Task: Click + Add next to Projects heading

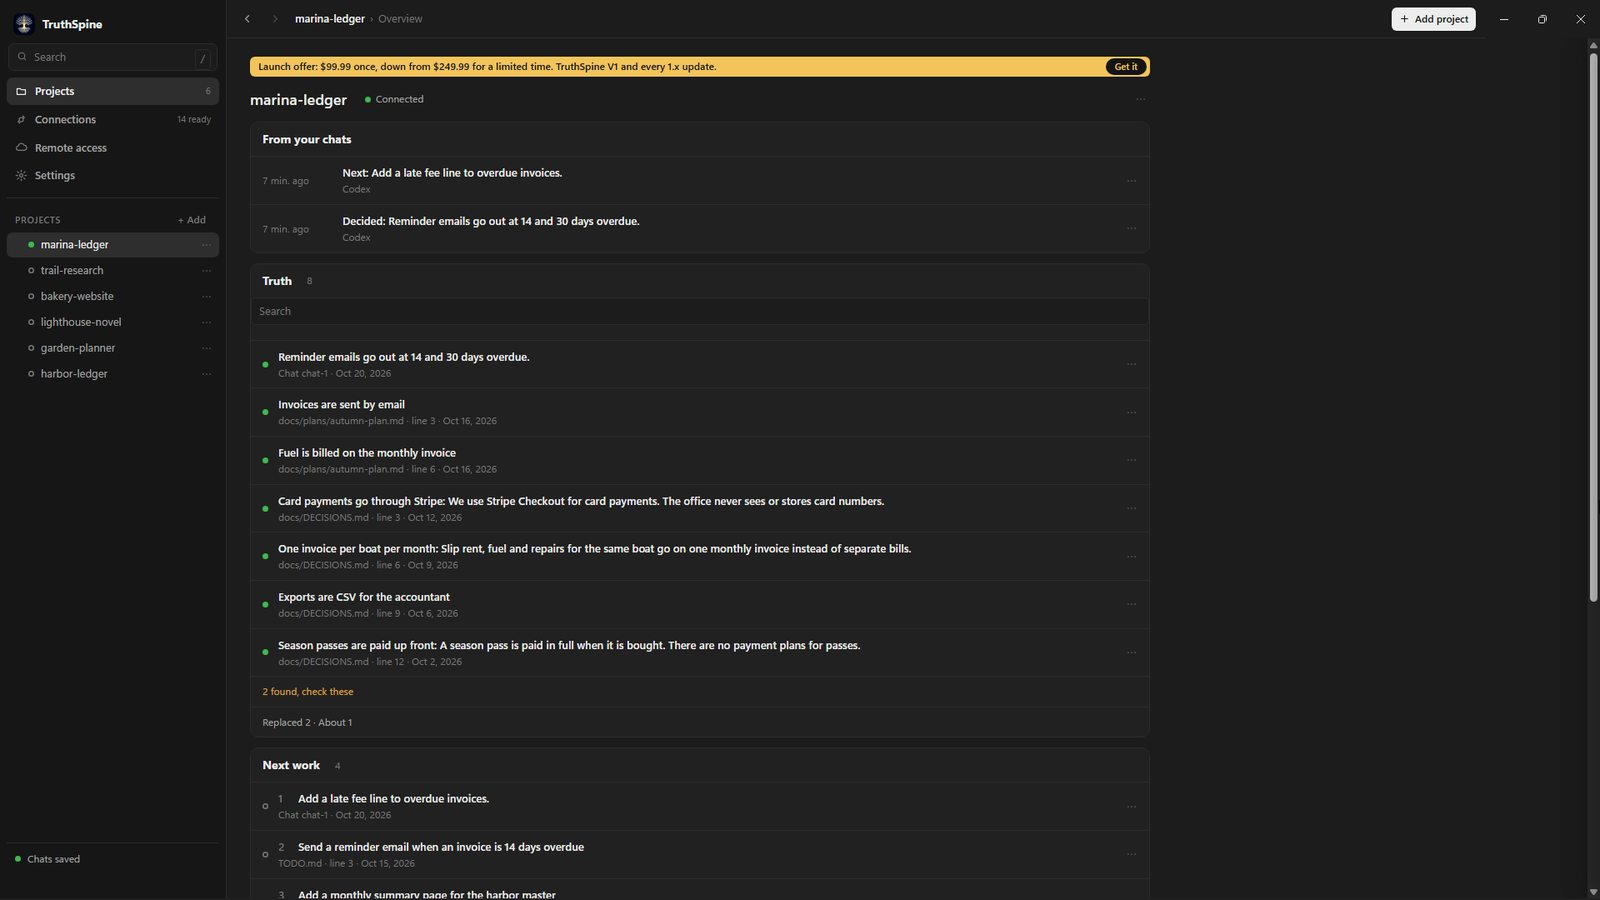Action: point(192,220)
